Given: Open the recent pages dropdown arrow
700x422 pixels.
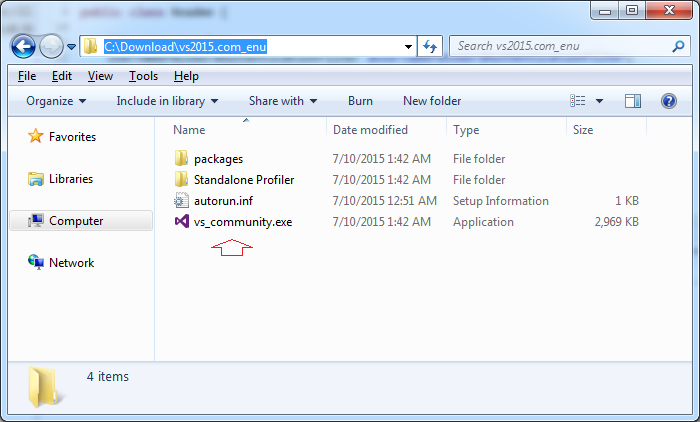Looking at the screenshot, I should pyautogui.click(x=71, y=46).
